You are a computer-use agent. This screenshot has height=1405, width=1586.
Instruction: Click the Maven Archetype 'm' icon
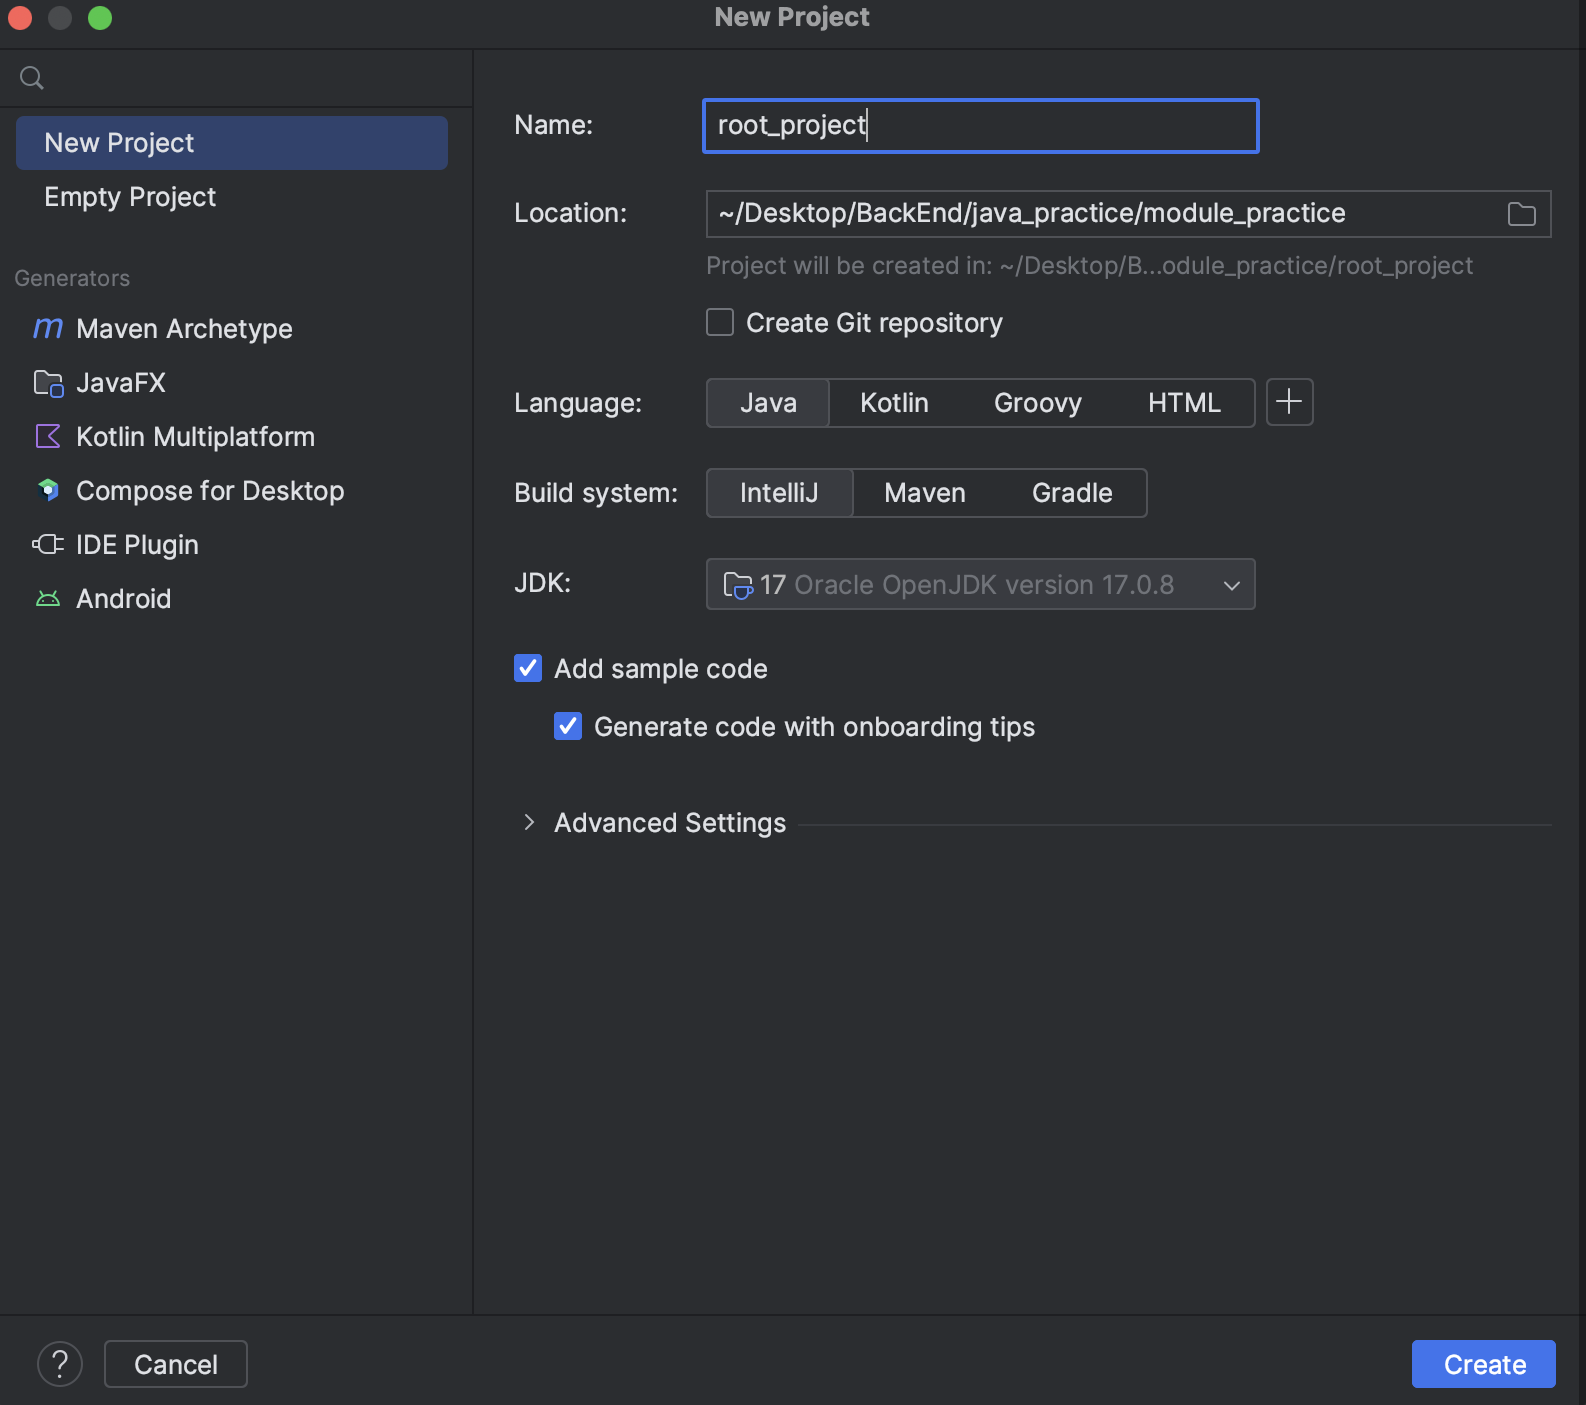pos(48,328)
